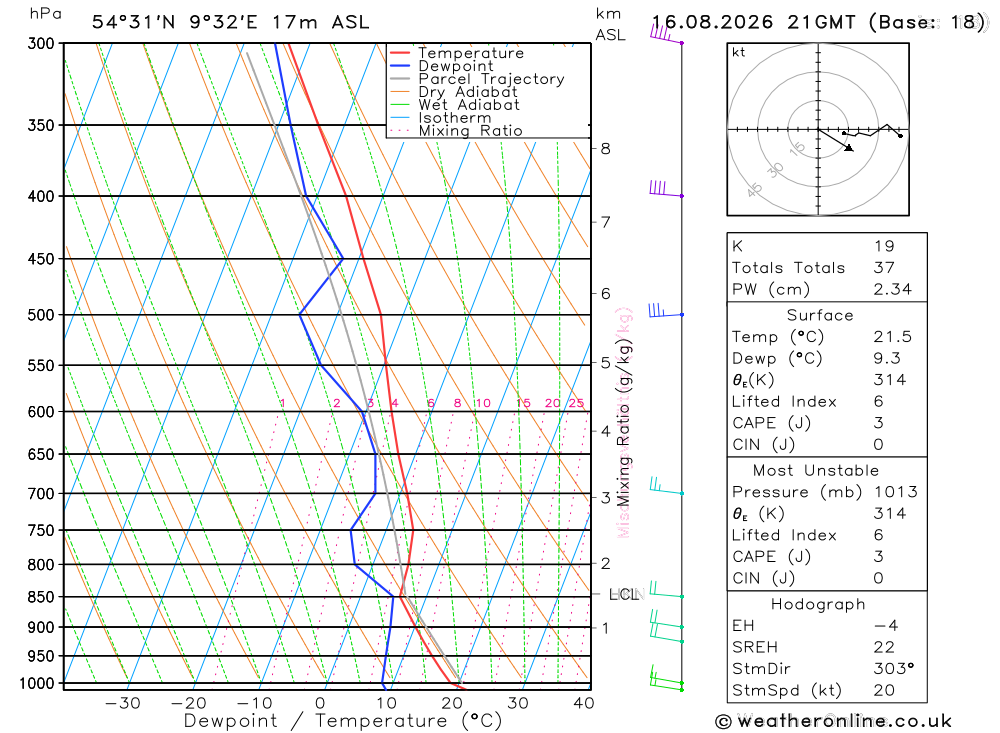Click the 500 pressure level label
This screenshot has width=1000, height=733.
pos(41,315)
